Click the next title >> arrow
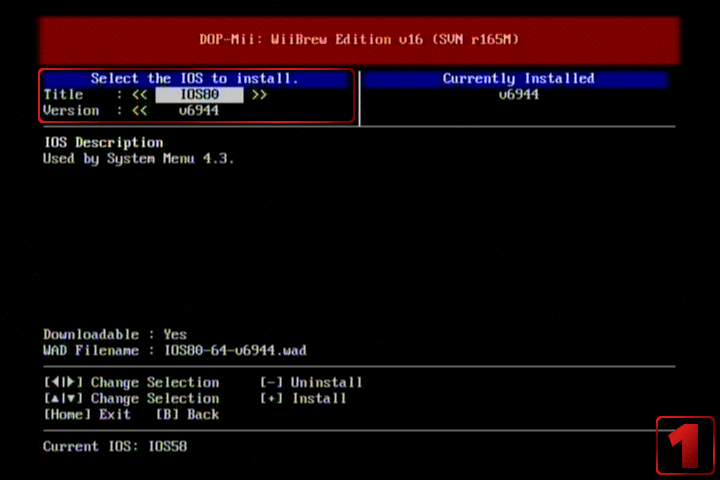 coord(259,95)
